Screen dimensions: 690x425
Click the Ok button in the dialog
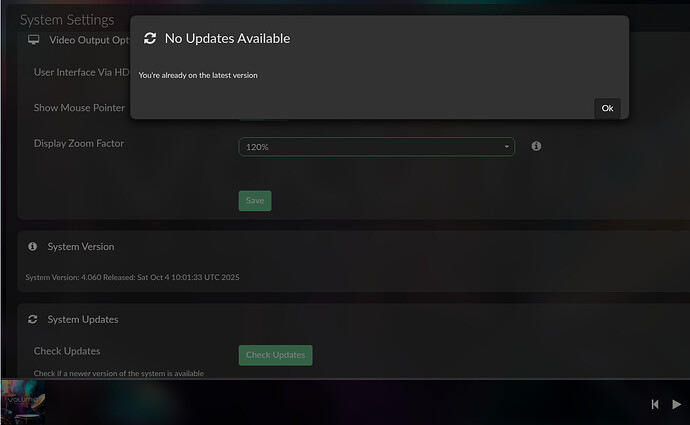[x=607, y=108]
